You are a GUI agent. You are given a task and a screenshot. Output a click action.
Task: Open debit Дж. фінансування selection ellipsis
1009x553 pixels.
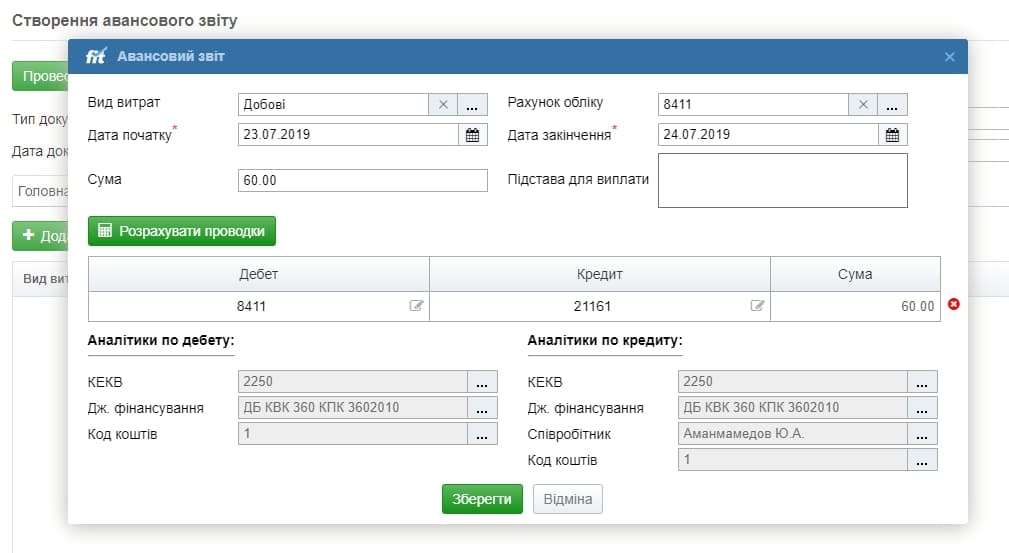pos(482,408)
